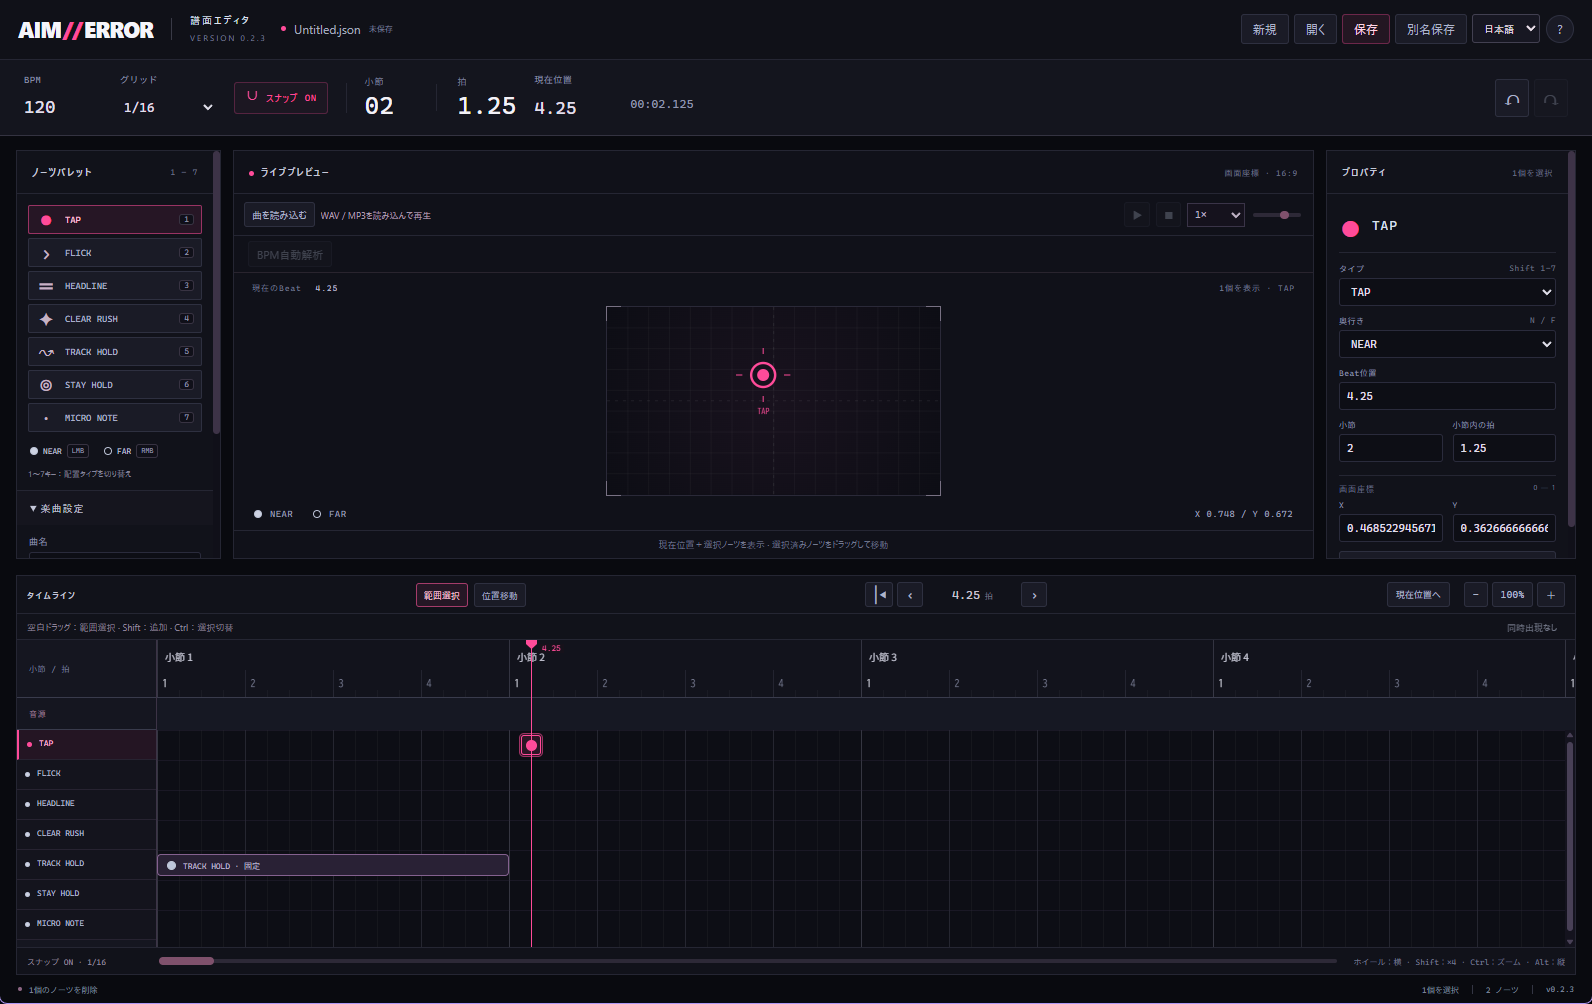Click the CLEAR RUSH timeline track label
The image size is (1592, 1004).
click(87, 834)
